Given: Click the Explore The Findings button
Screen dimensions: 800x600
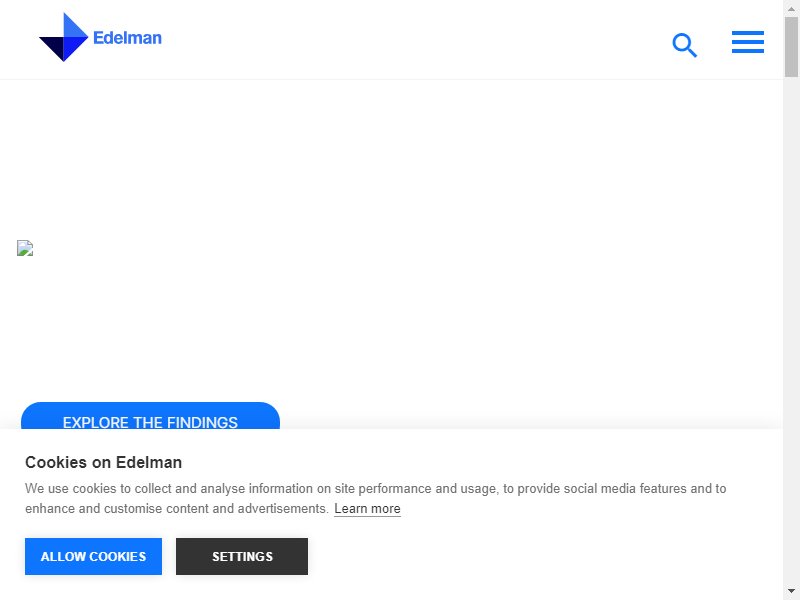Looking at the screenshot, I should (x=151, y=416).
